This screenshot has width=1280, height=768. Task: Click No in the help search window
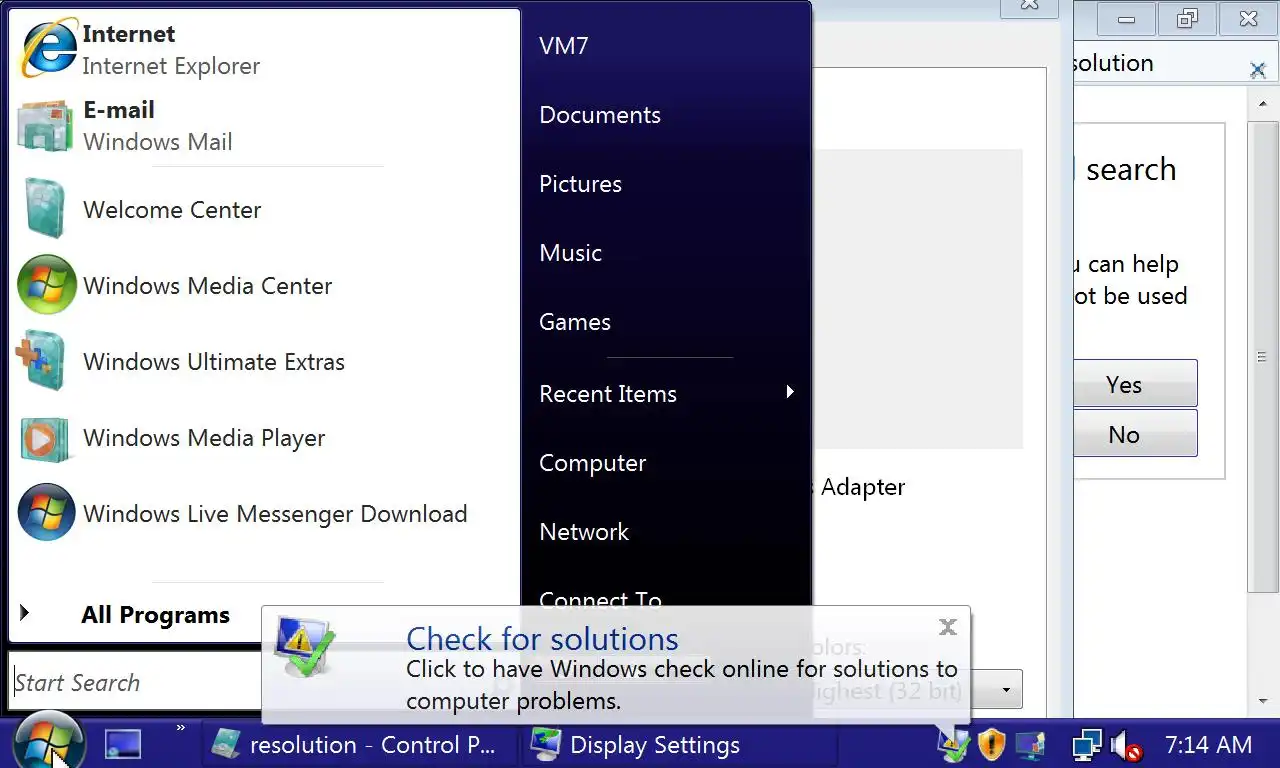(1135, 434)
